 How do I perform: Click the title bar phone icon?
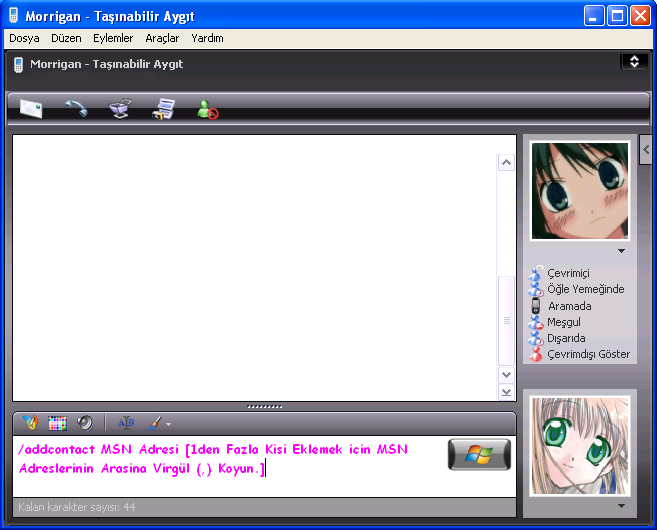tap(13, 15)
